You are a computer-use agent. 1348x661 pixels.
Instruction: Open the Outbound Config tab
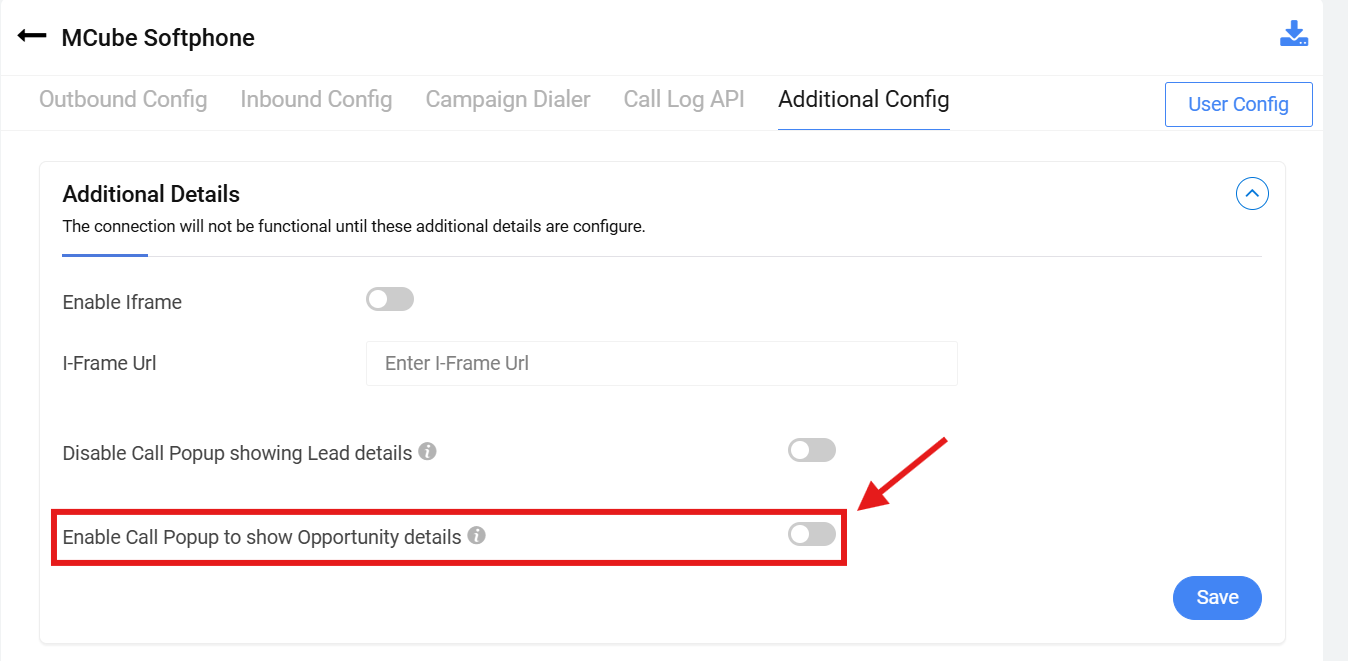(x=123, y=100)
